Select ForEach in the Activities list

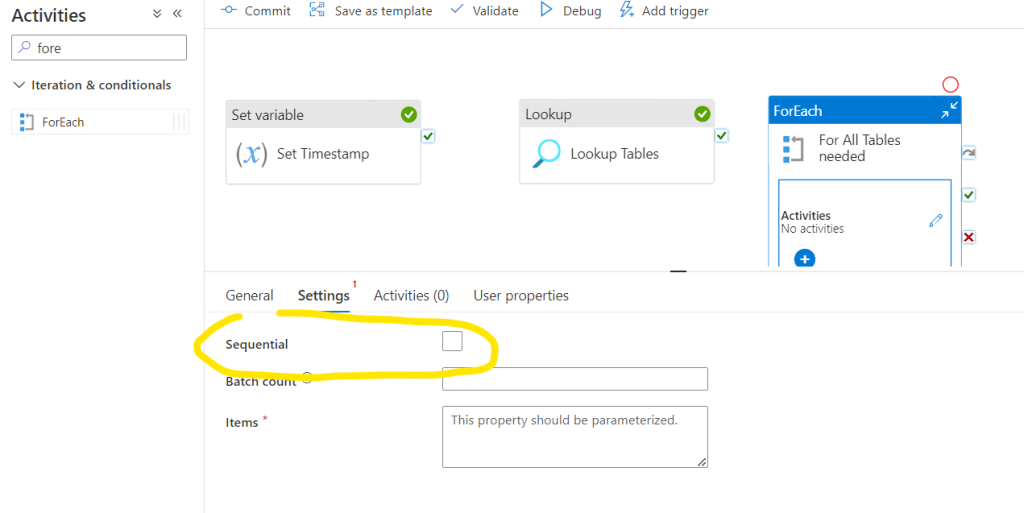click(x=63, y=122)
